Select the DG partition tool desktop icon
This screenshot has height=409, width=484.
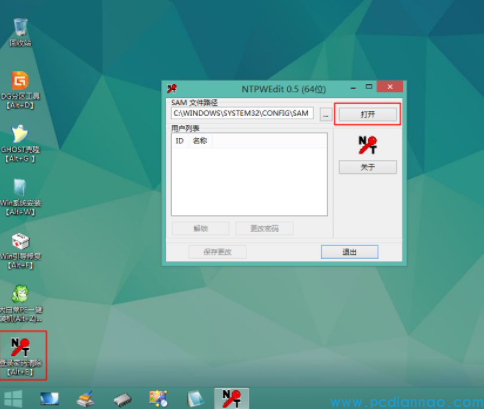point(20,89)
